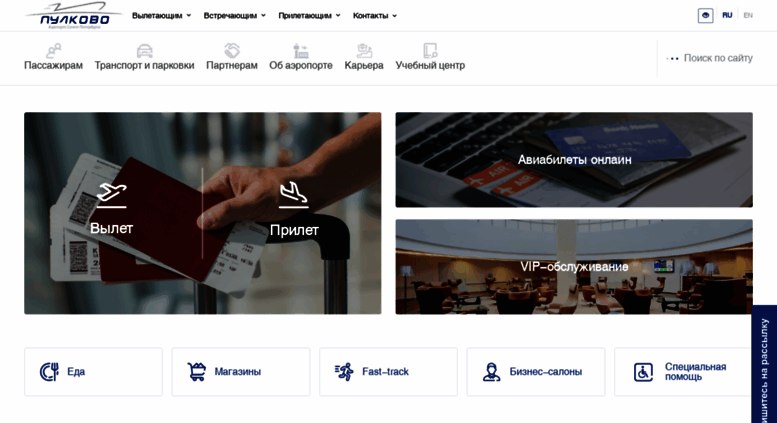Click the Поиск по сайту search field
This screenshot has height=423, width=777.
pos(710,58)
